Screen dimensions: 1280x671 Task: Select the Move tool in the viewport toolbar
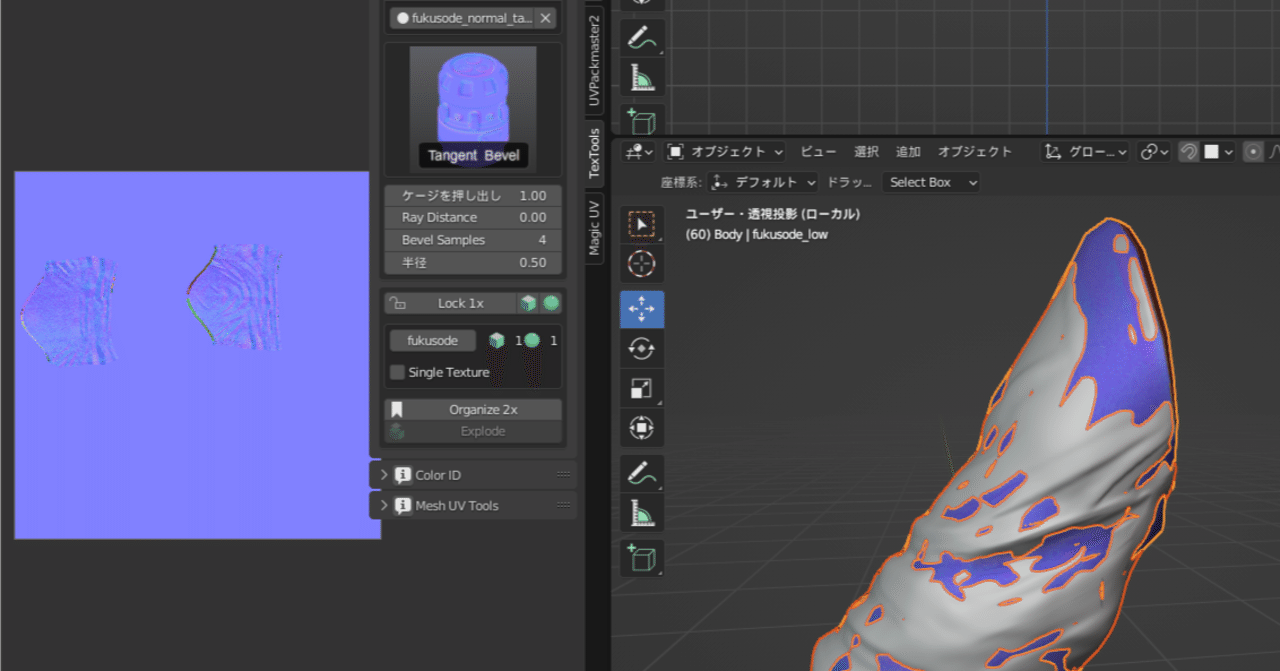click(641, 309)
